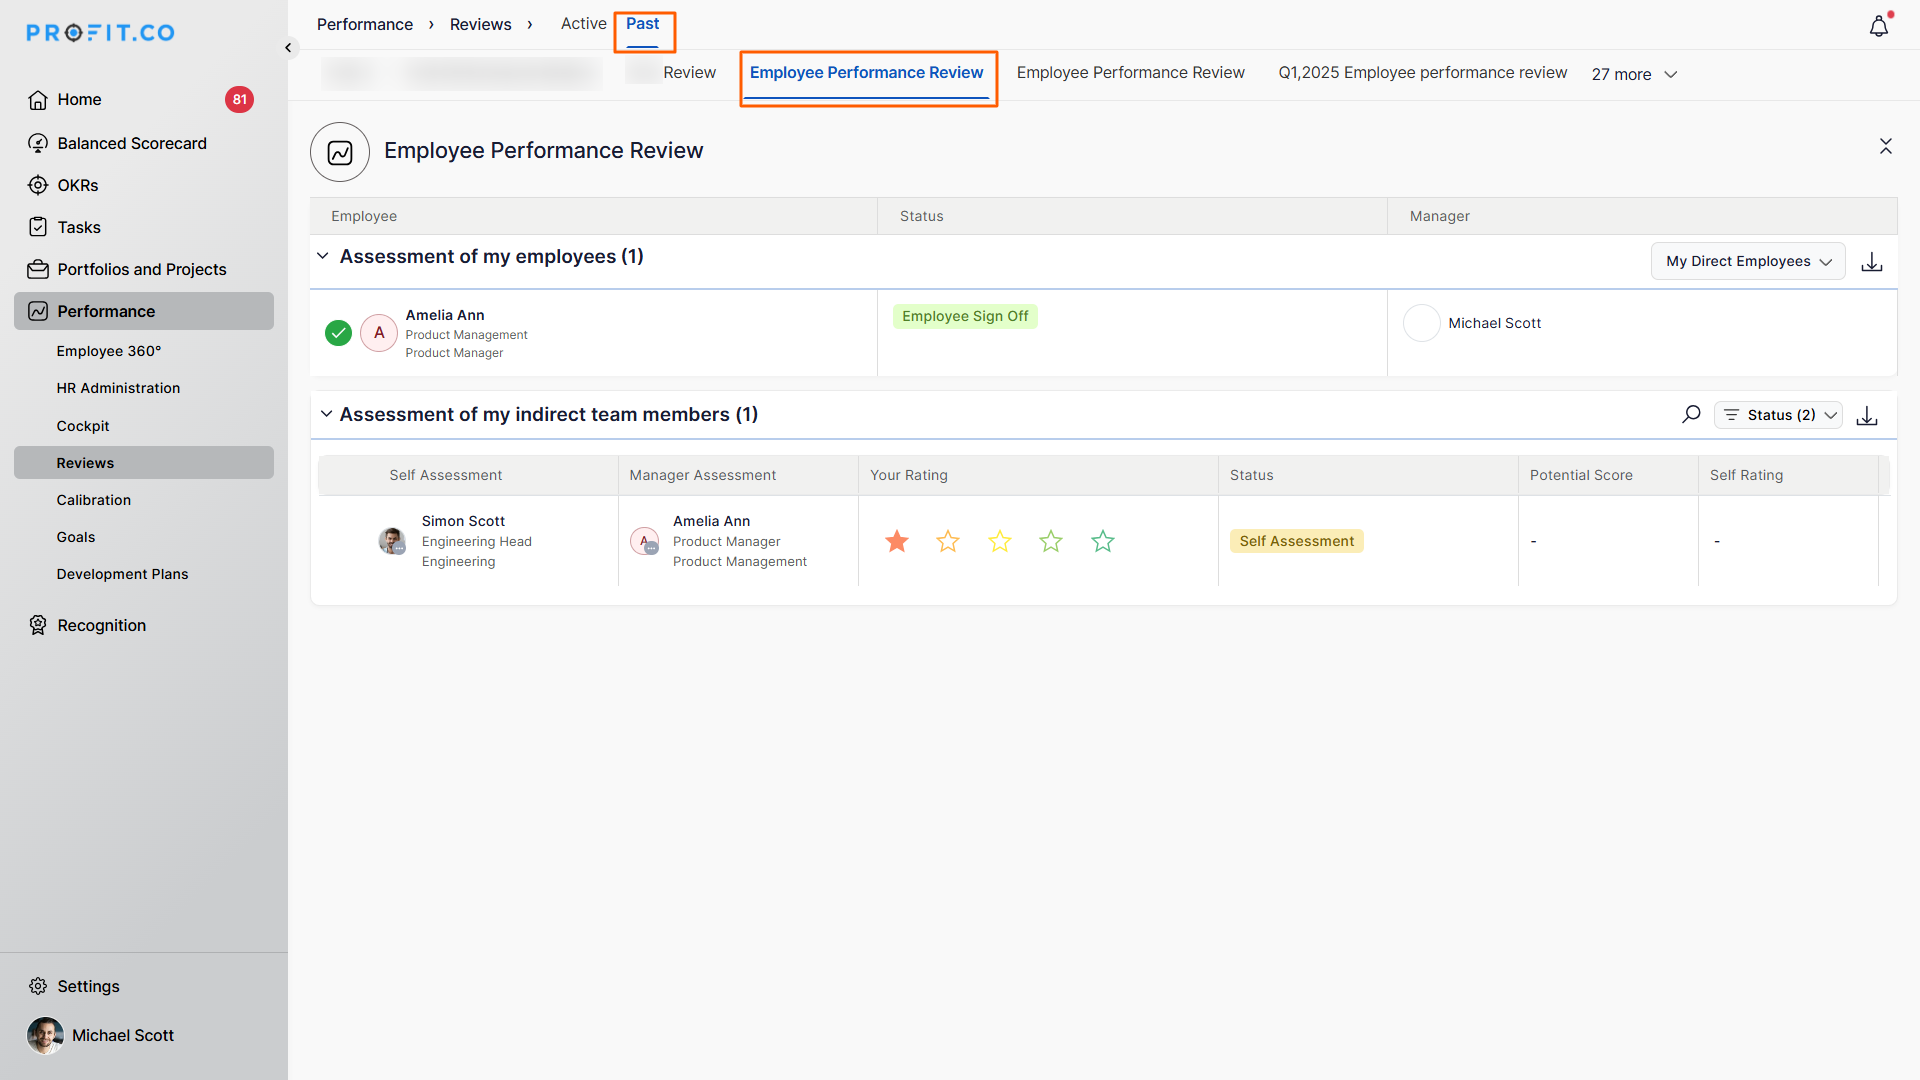The image size is (1920, 1080).
Task: Open the My Direct Employees dropdown
Action: pyautogui.click(x=1747, y=261)
